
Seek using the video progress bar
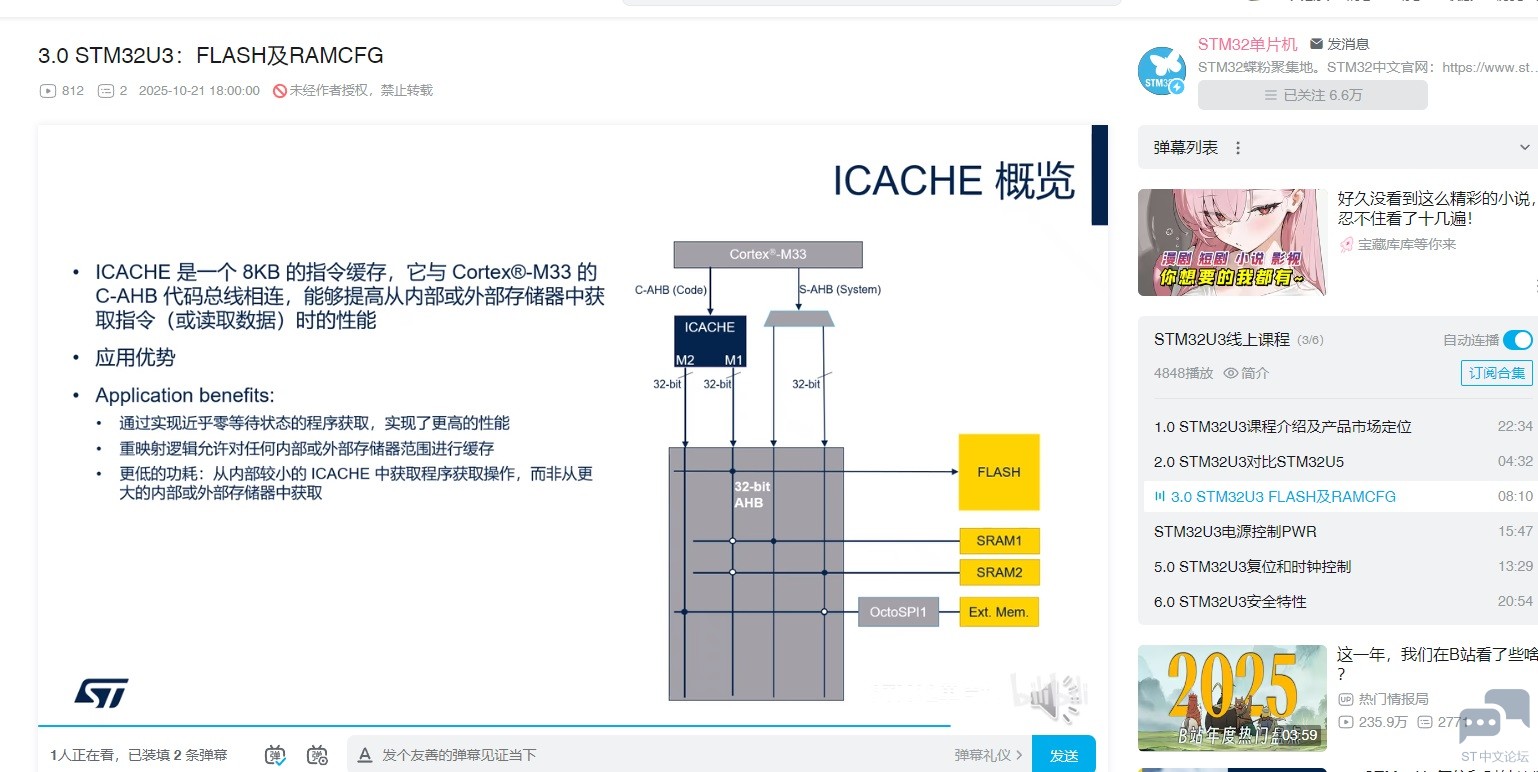[x=573, y=725]
